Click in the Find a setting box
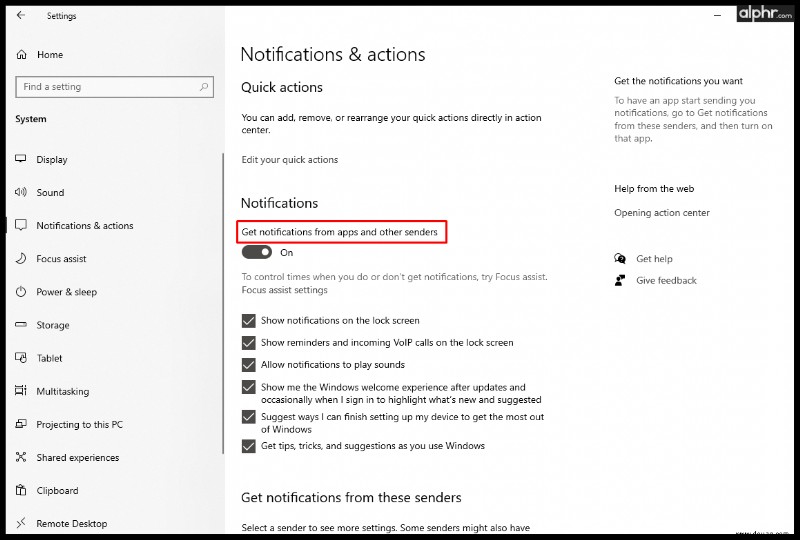This screenshot has height=540, width=800. point(114,87)
